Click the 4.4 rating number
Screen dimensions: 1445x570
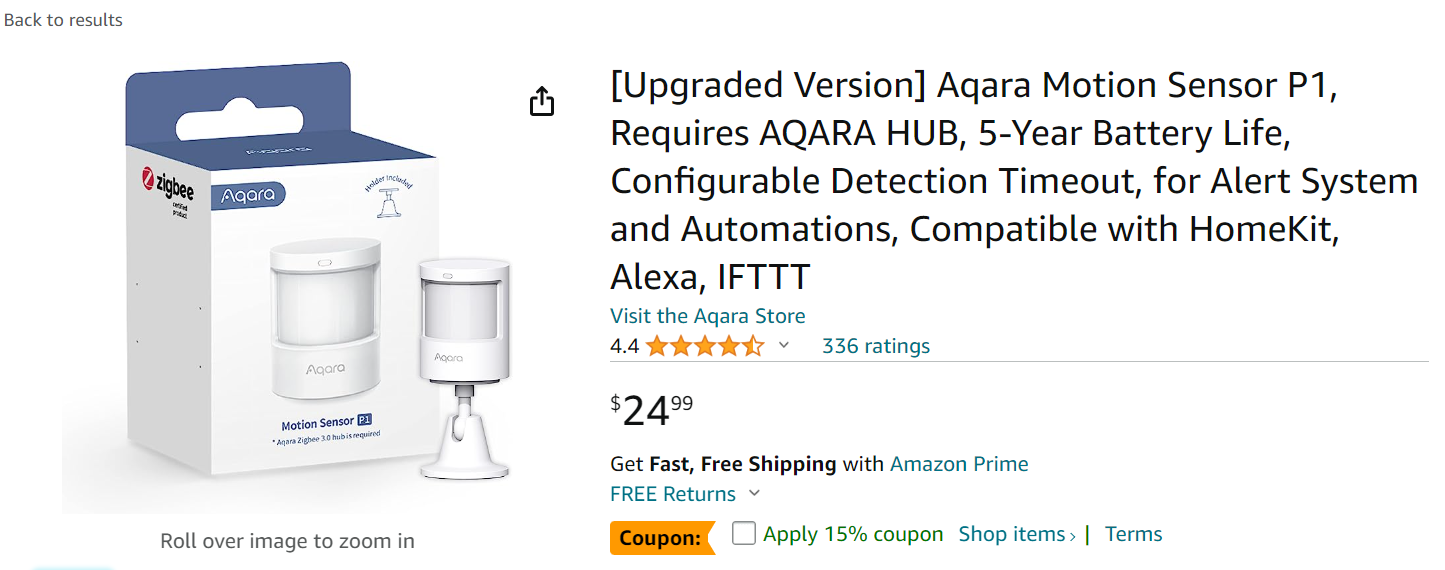coord(625,346)
